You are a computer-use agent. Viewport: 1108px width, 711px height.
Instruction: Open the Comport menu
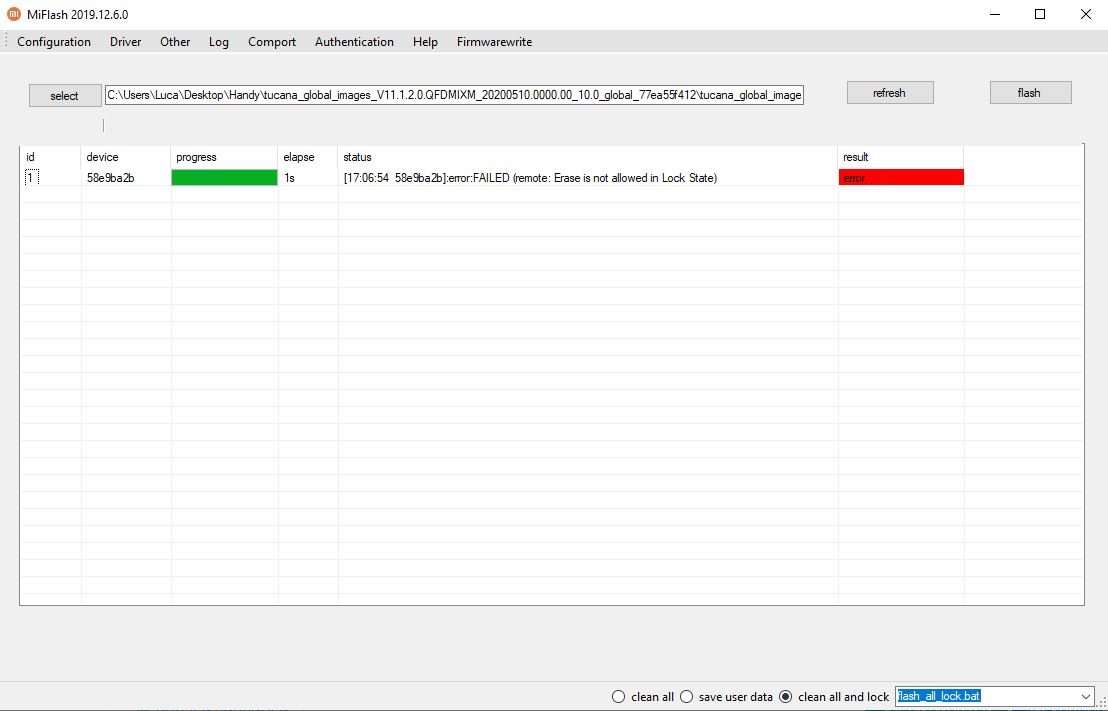click(x=271, y=42)
